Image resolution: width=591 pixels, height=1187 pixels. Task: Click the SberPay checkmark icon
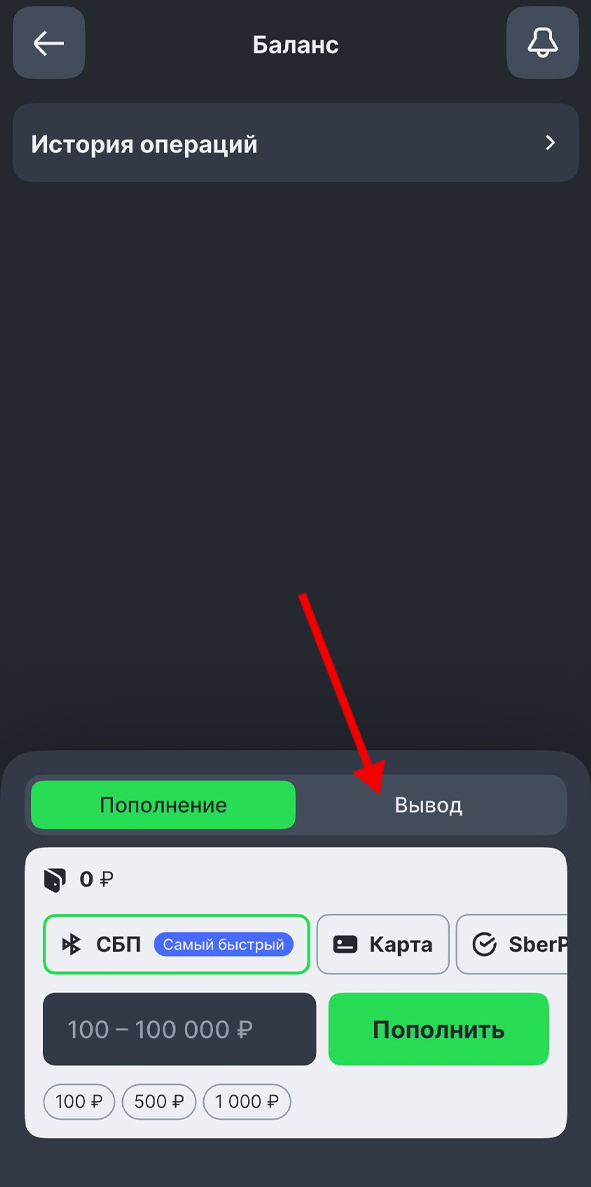[484, 945]
